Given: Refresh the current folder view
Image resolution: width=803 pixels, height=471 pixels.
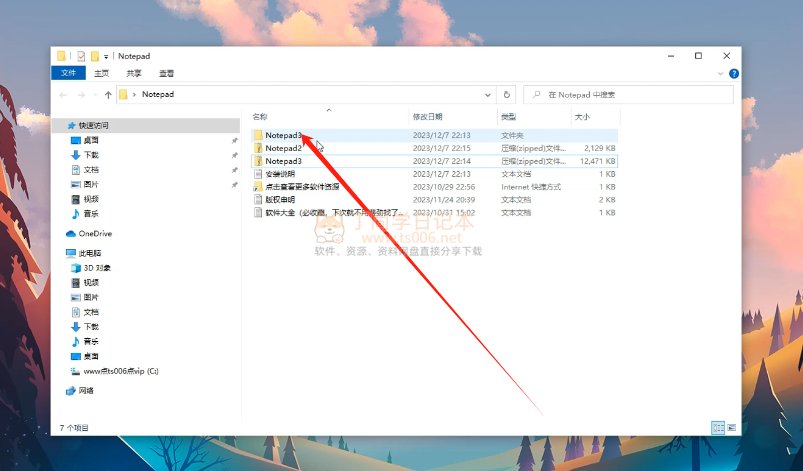Looking at the screenshot, I should pos(506,95).
